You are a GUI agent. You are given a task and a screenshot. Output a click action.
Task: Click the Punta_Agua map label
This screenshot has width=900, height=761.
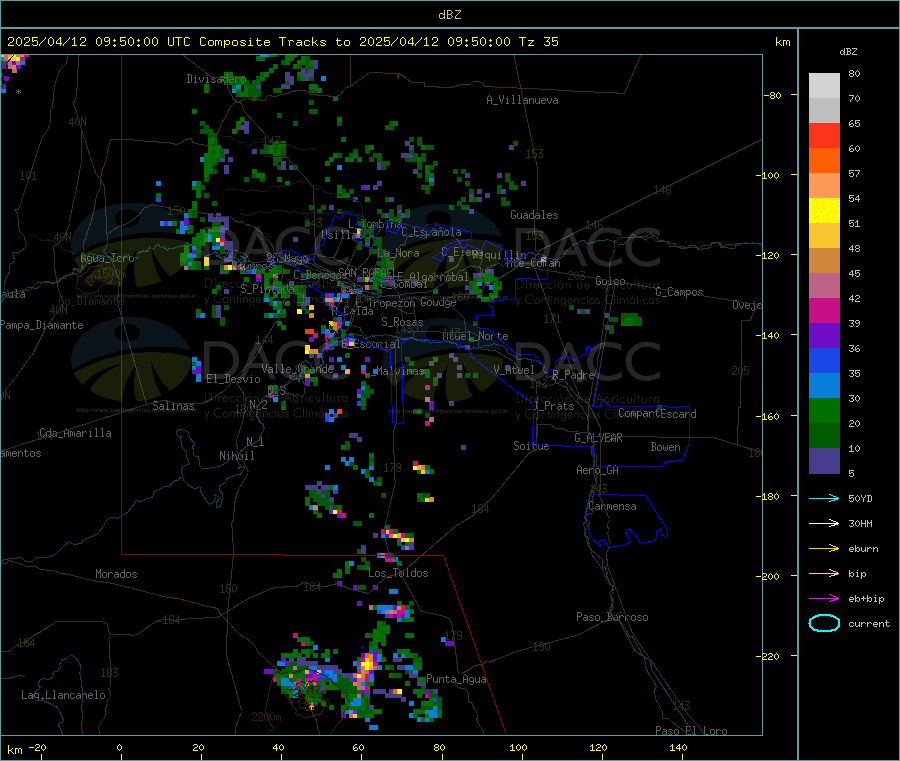pyautogui.click(x=456, y=680)
